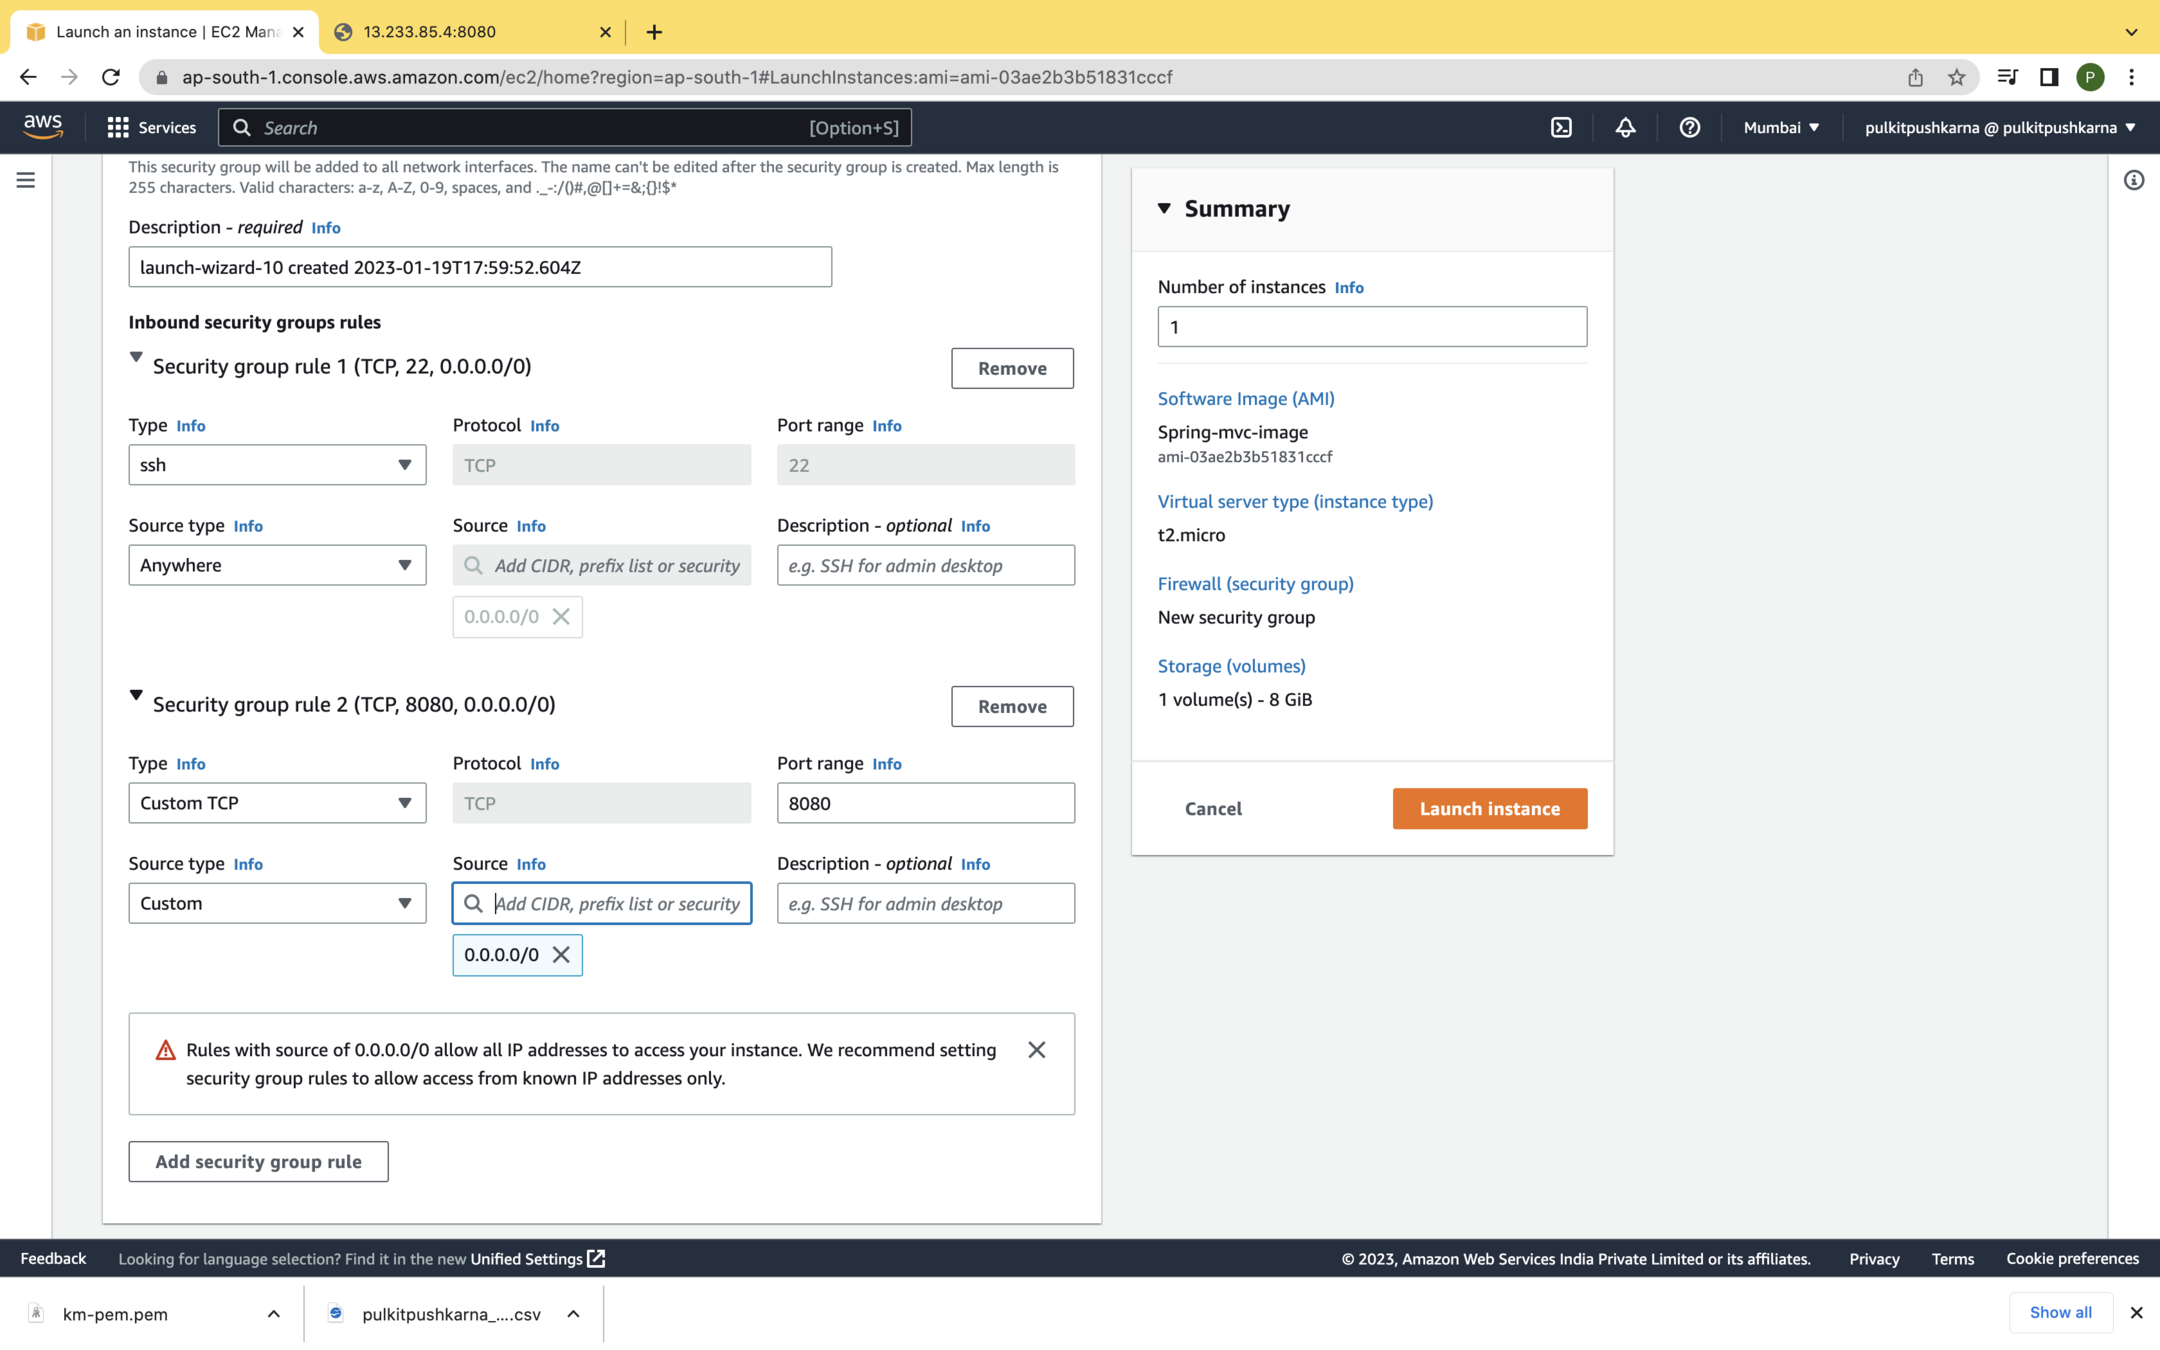This screenshot has width=2160, height=1350.
Task: Remove the 0.0.0.0/0 chip in rule 2
Action: click(561, 954)
